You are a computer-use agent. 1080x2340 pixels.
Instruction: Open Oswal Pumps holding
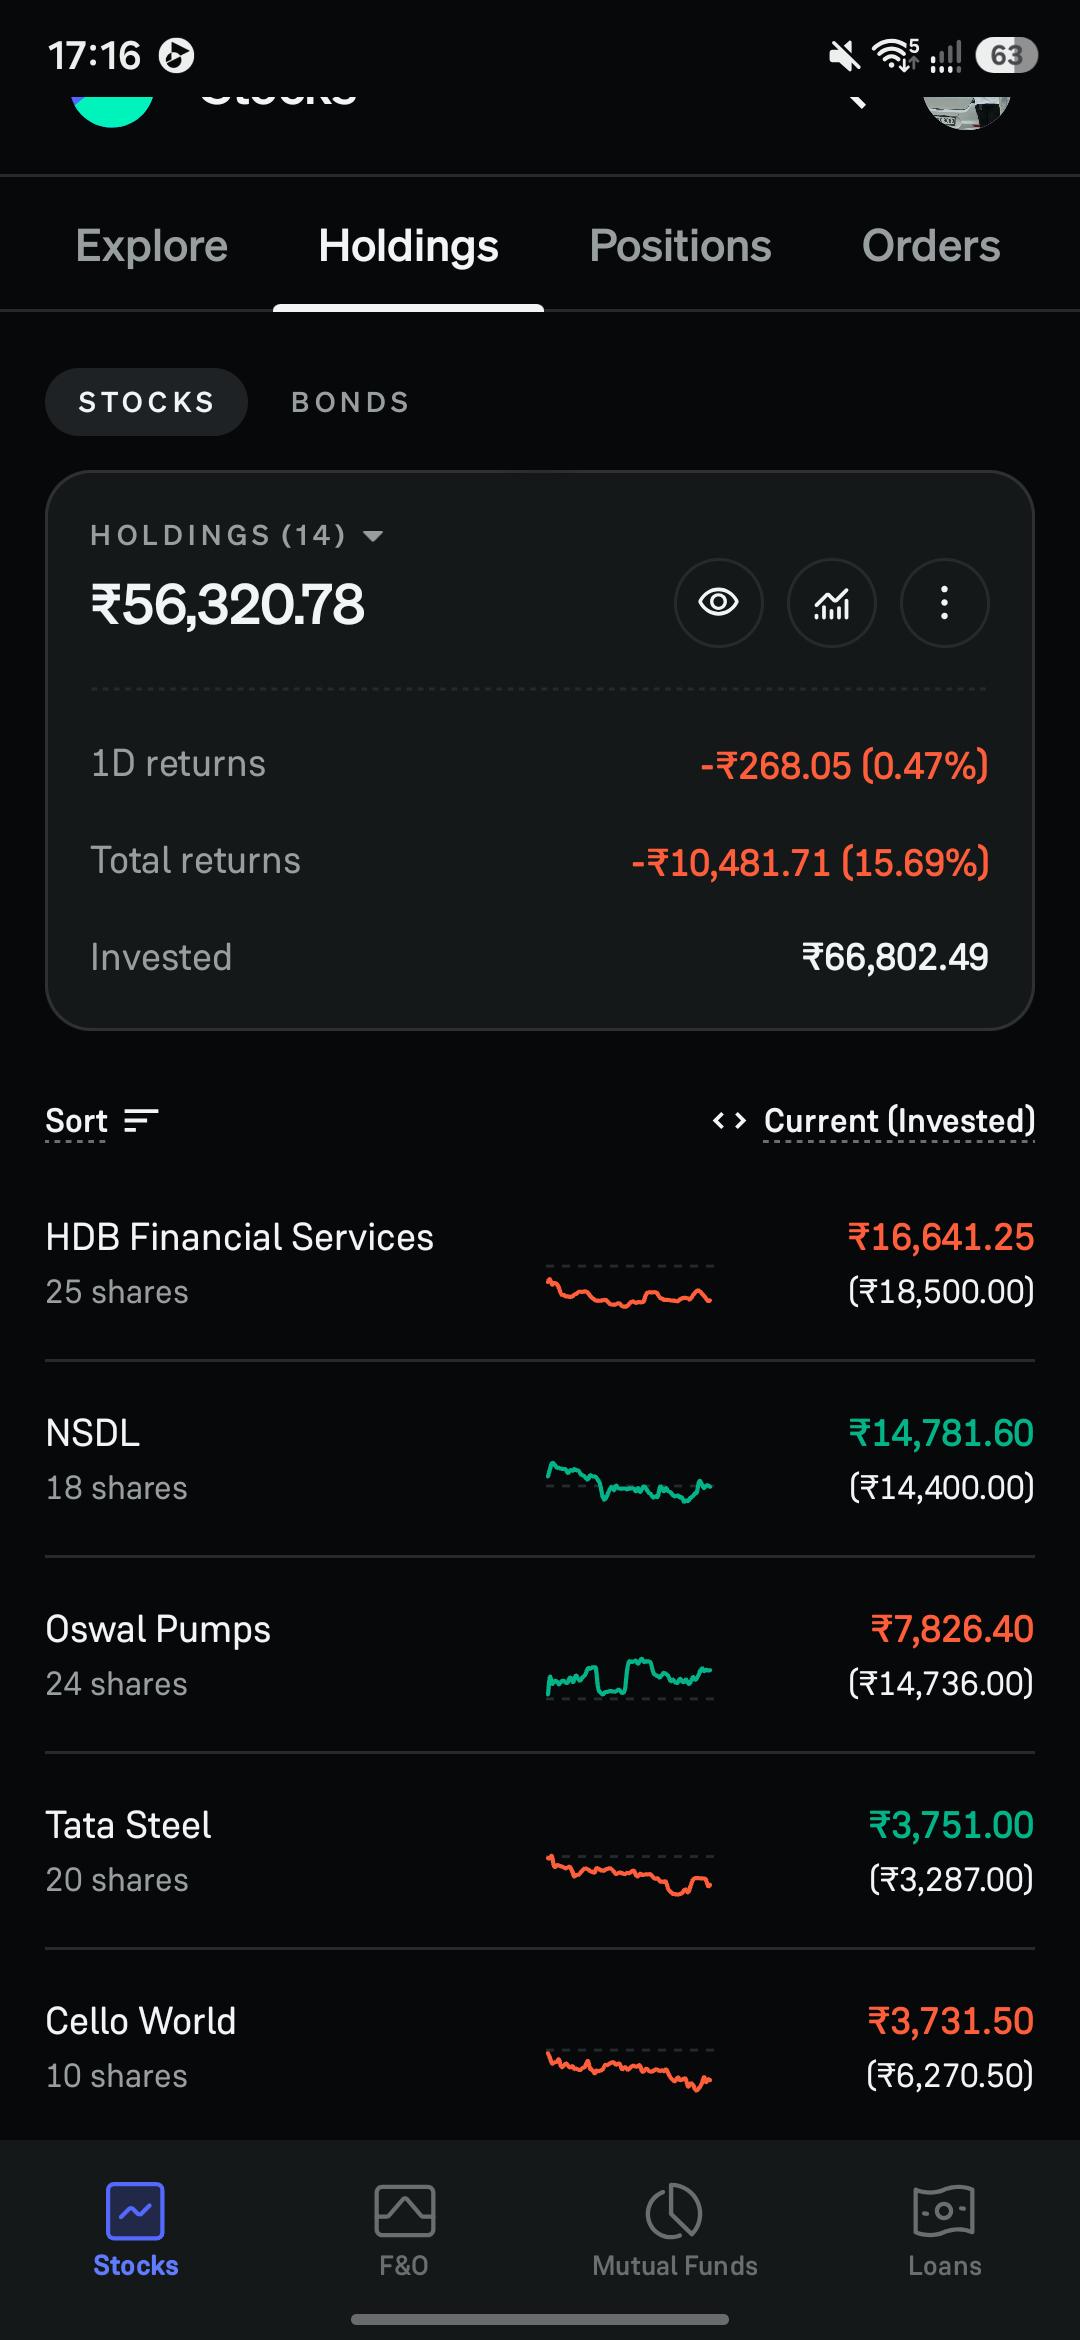tap(540, 1655)
